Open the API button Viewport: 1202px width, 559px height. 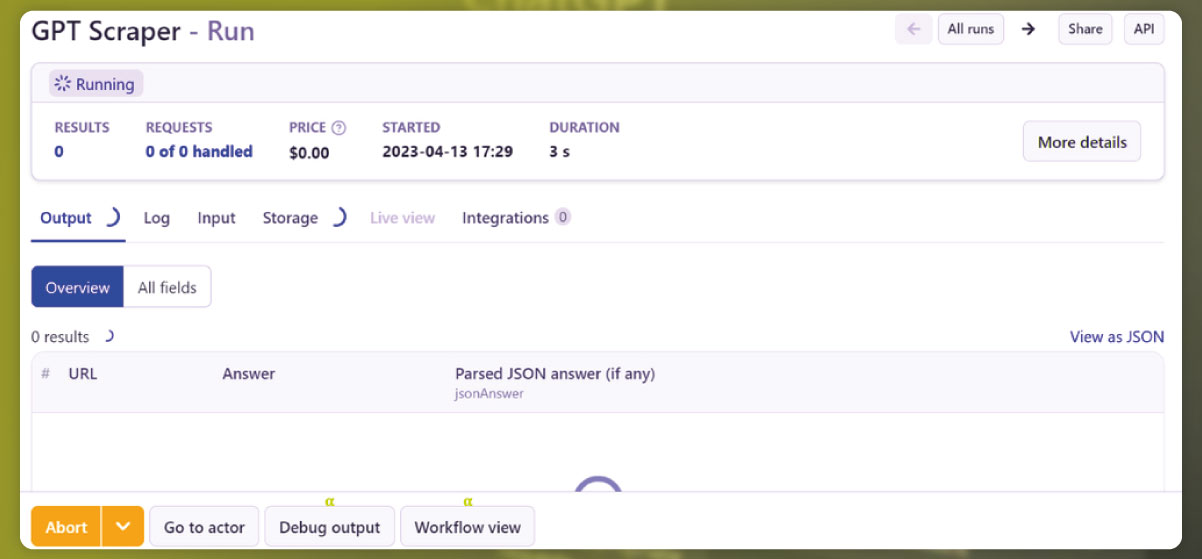pos(1144,29)
